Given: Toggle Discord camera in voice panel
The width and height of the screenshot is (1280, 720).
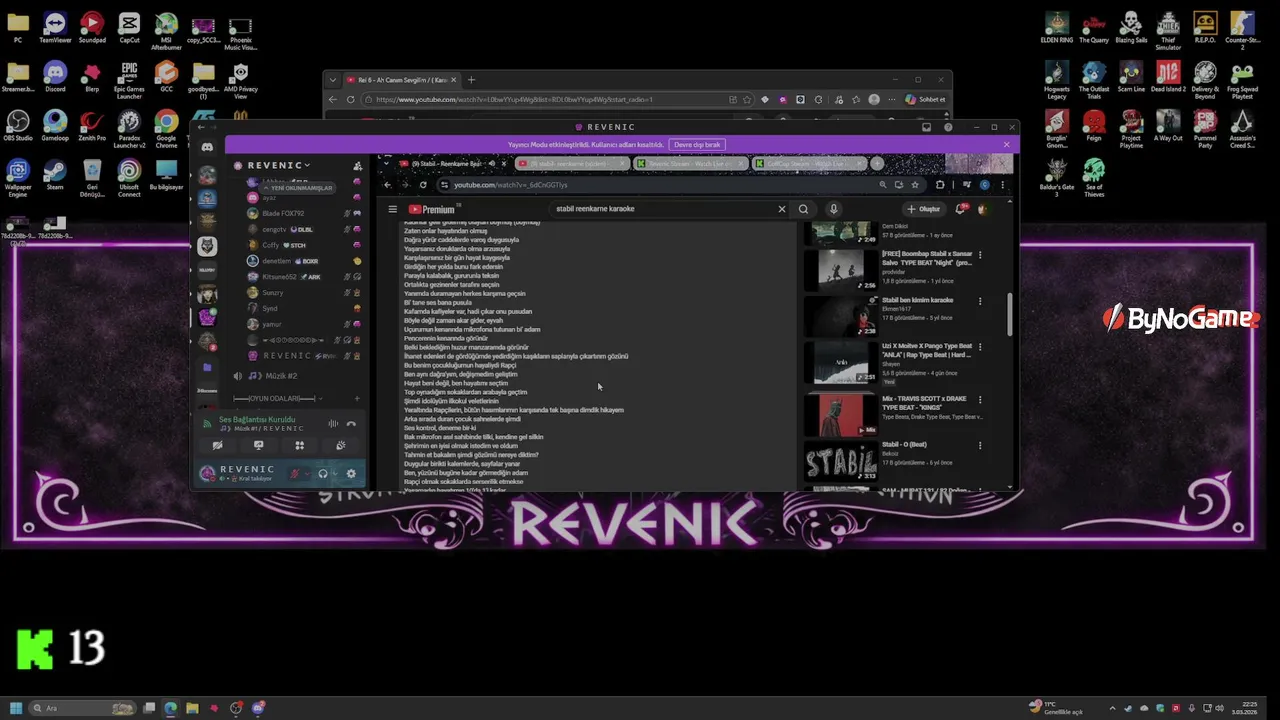Looking at the screenshot, I should [x=218, y=446].
